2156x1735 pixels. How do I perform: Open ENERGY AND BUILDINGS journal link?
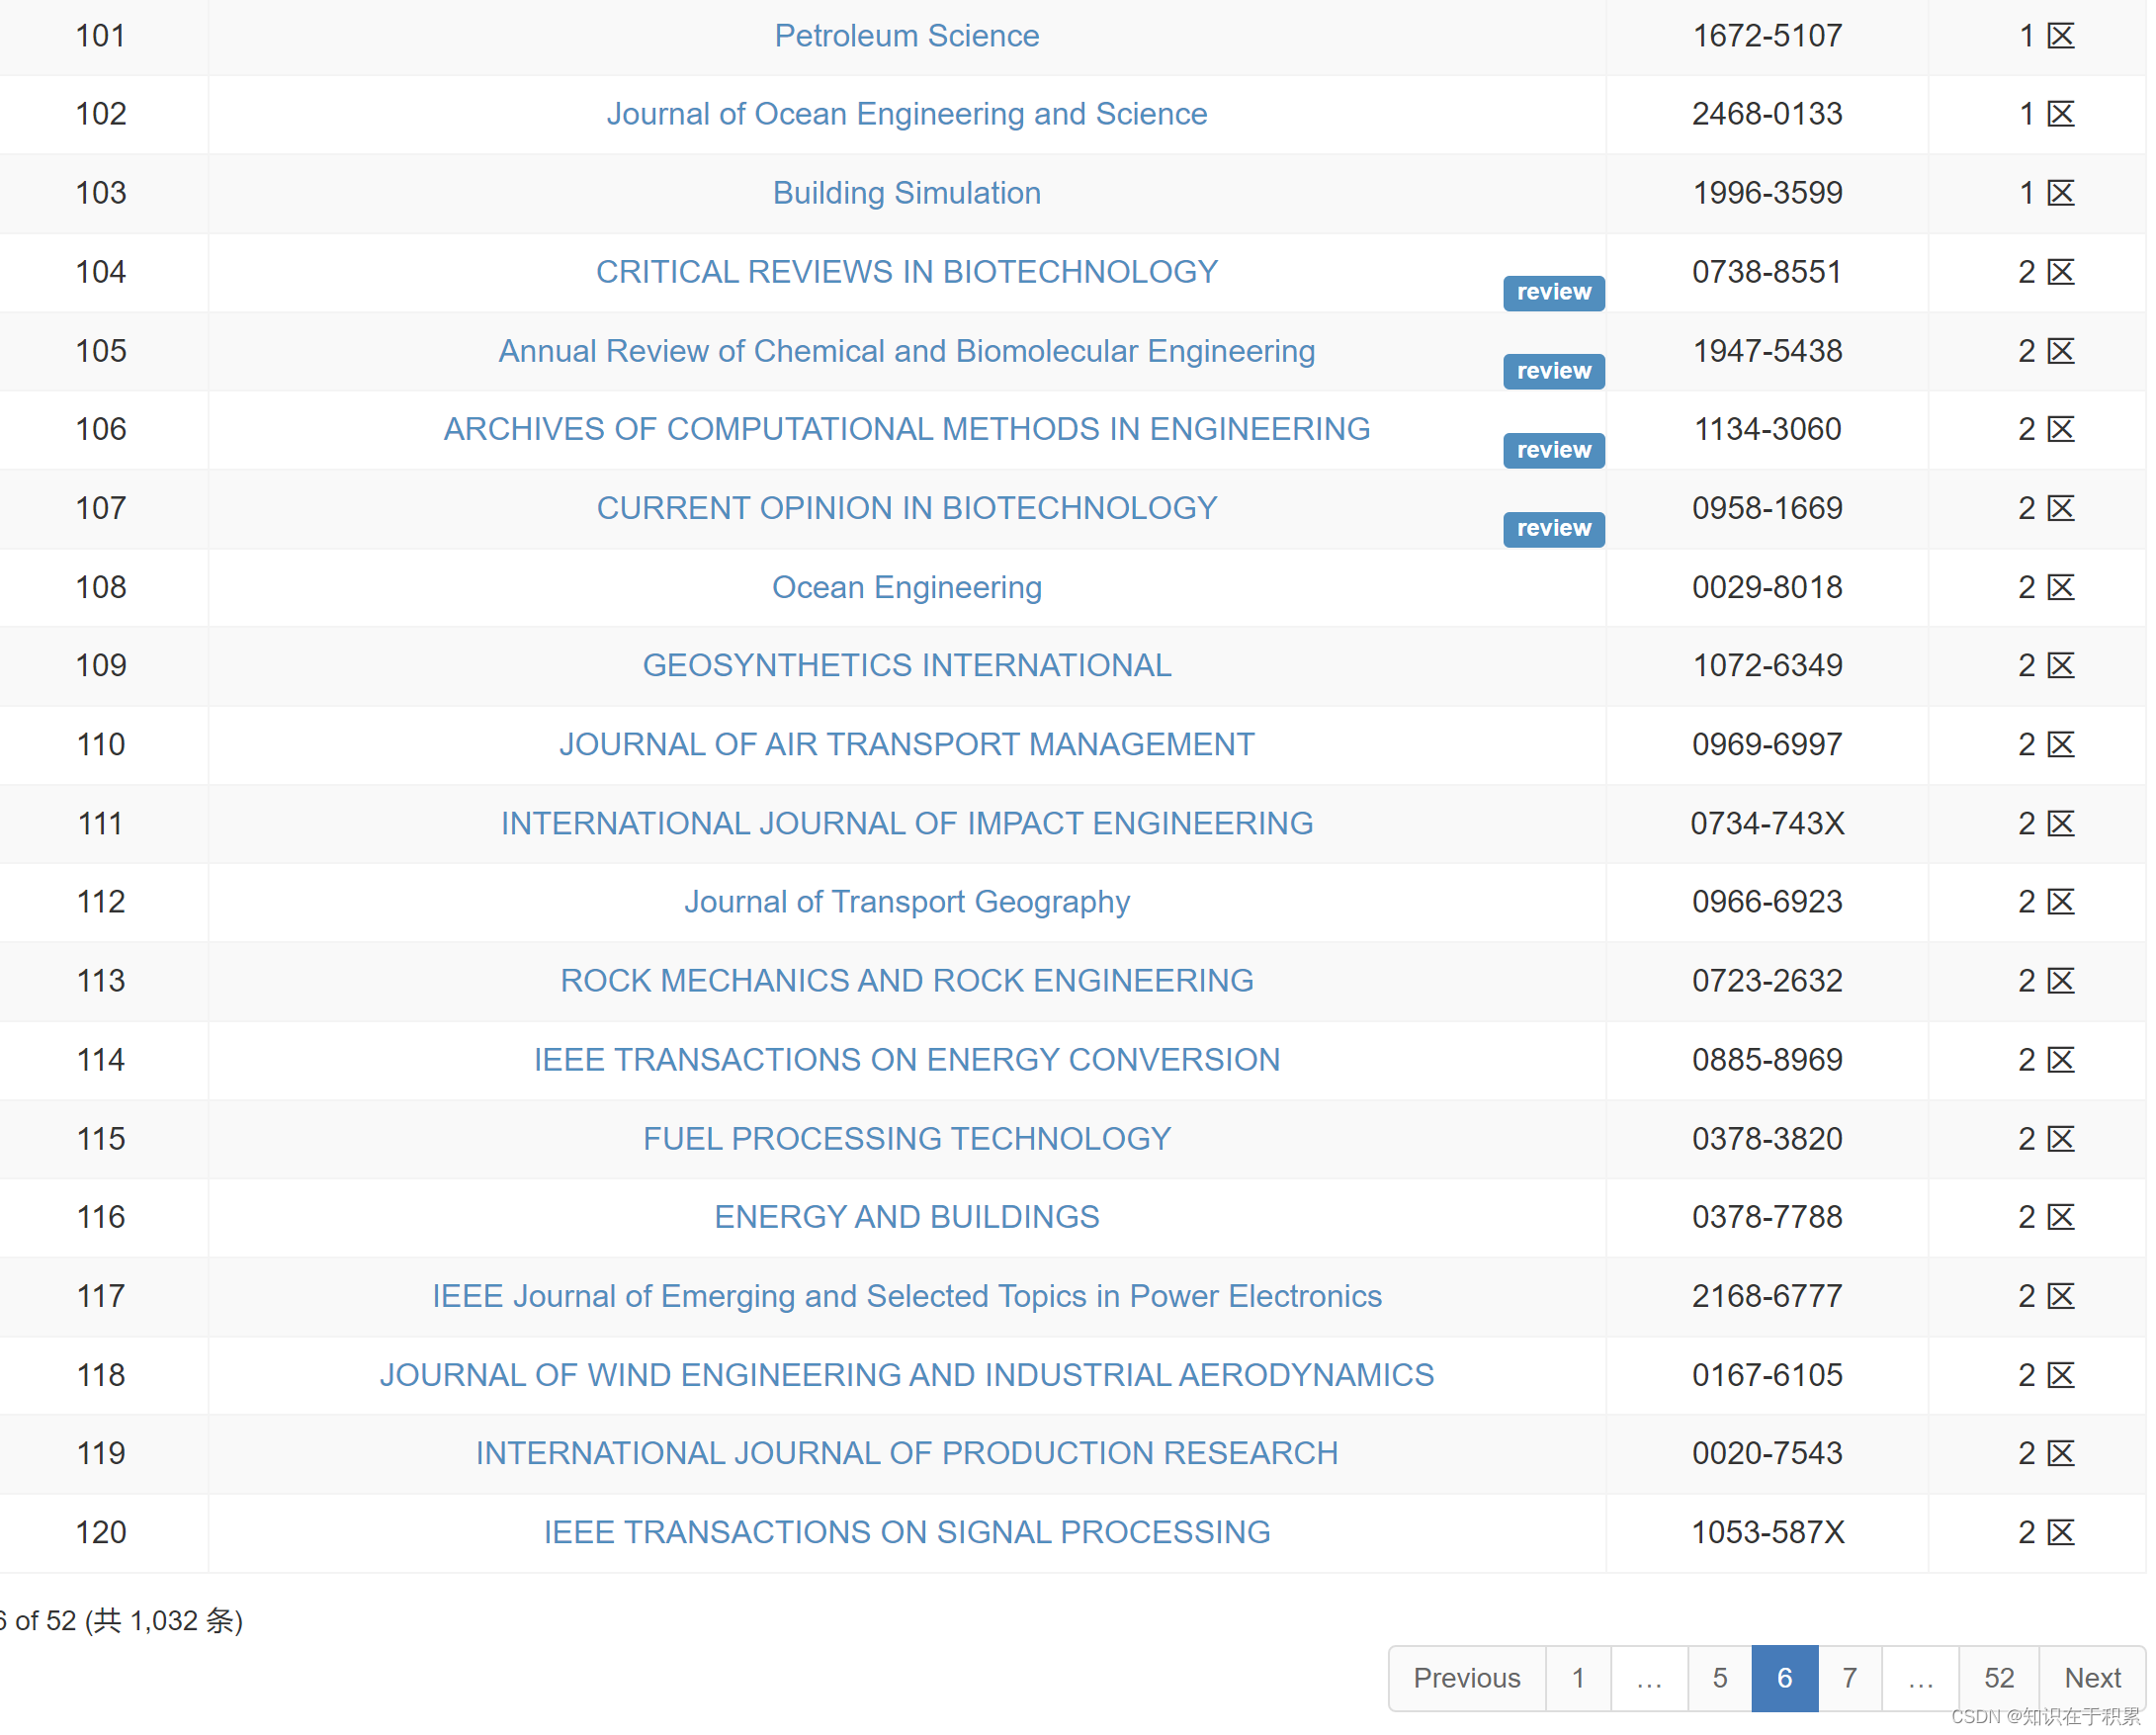[906, 1217]
